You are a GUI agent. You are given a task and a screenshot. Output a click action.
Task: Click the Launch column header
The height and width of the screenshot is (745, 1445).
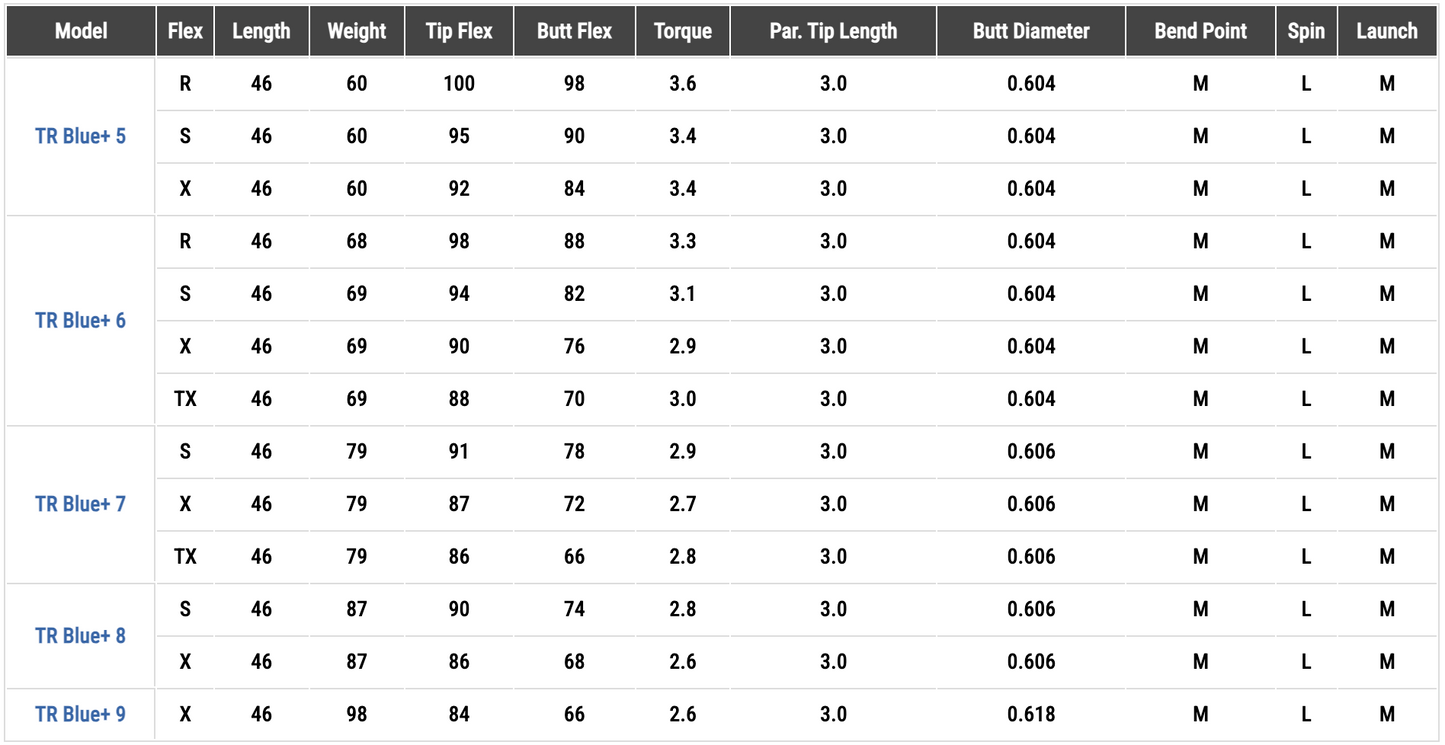[1387, 31]
